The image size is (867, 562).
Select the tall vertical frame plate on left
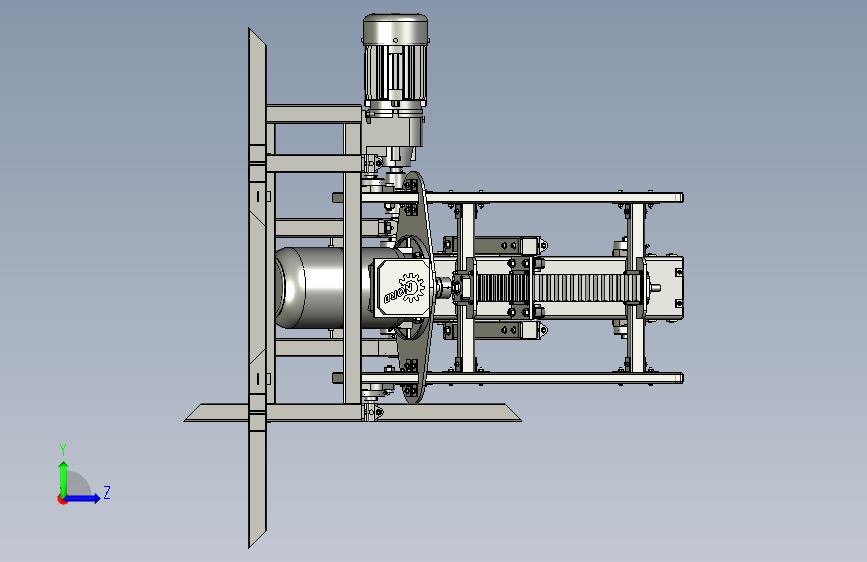point(258,288)
